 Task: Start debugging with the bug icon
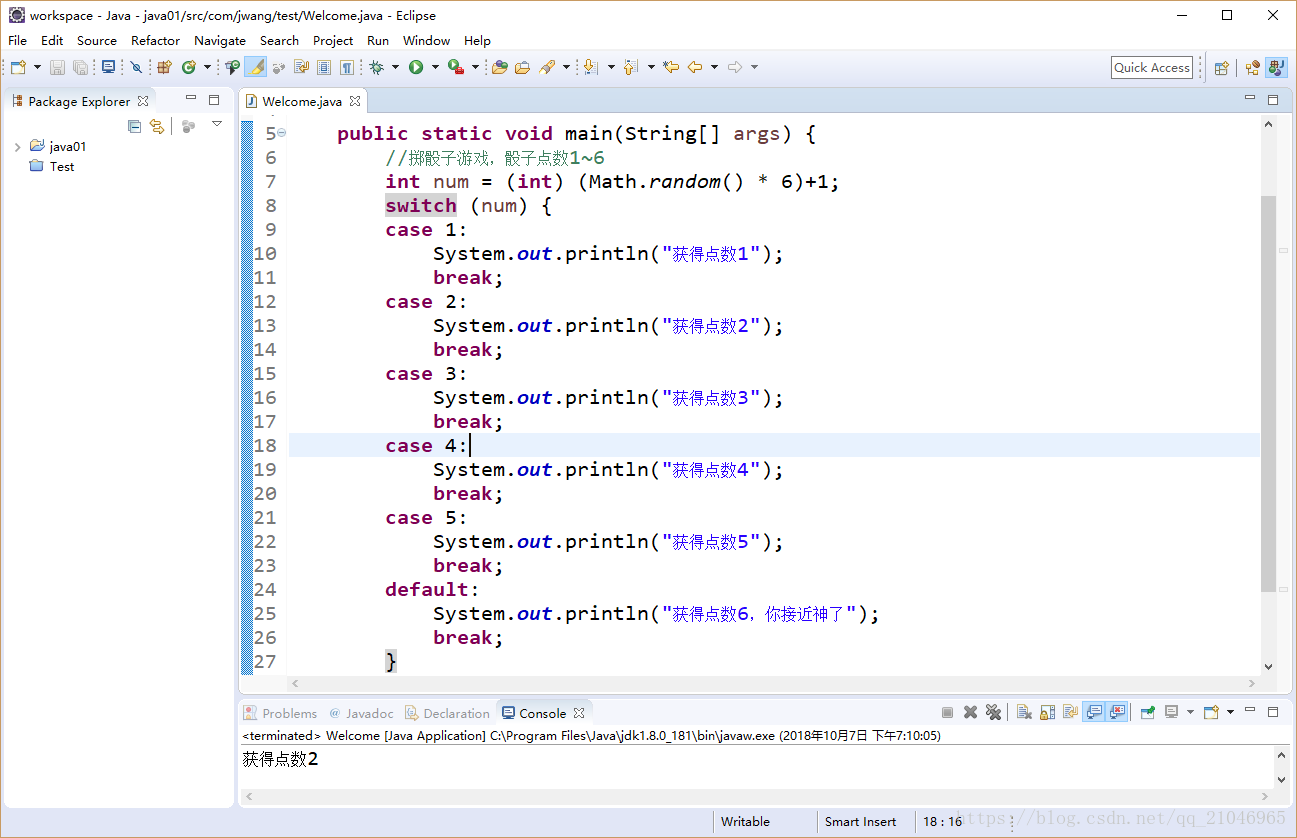(377, 67)
